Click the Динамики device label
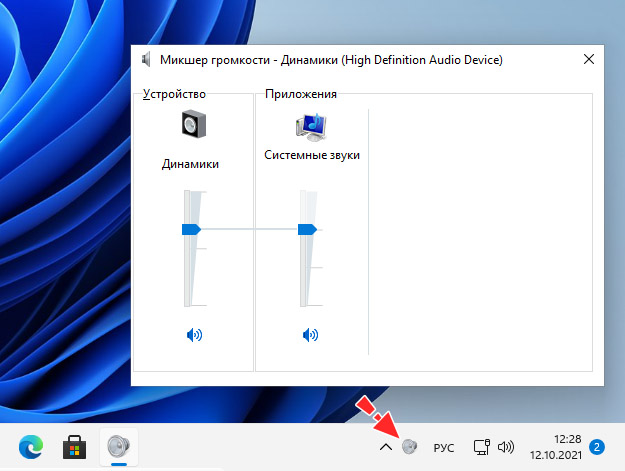This screenshot has width=625, height=471. 191,164
